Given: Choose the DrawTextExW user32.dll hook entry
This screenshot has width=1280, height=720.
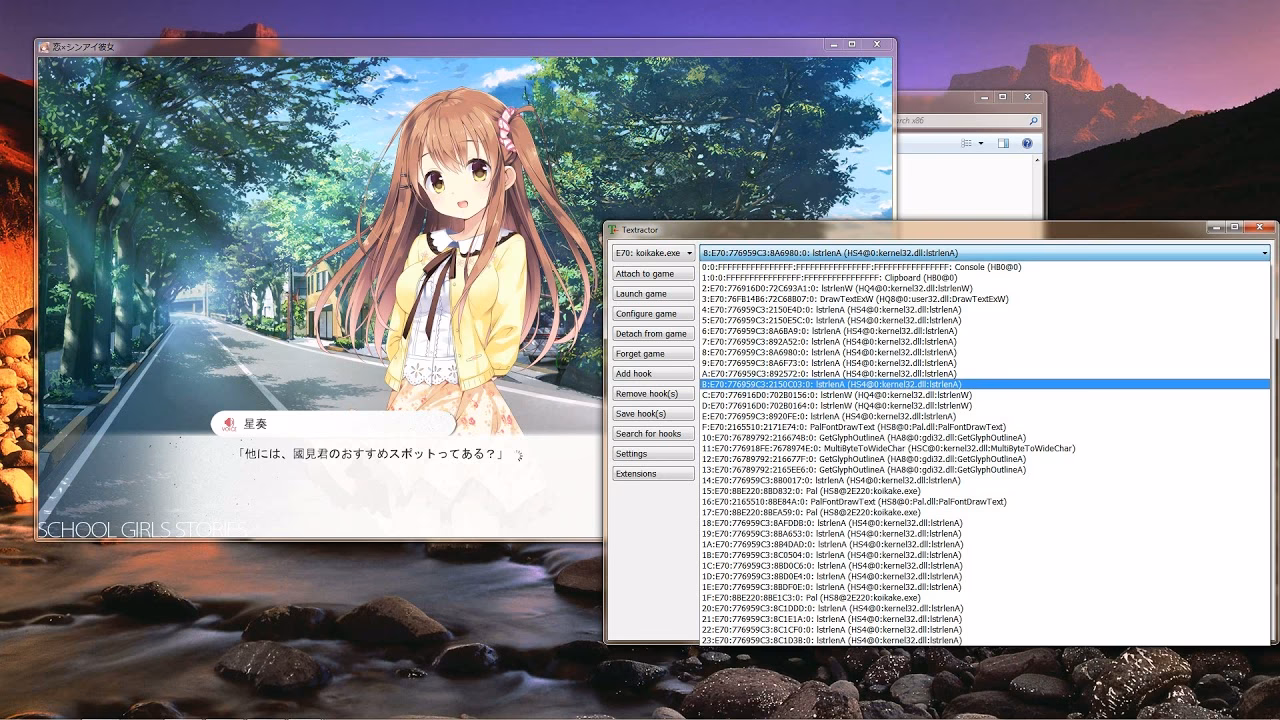Looking at the screenshot, I should coord(985,299).
